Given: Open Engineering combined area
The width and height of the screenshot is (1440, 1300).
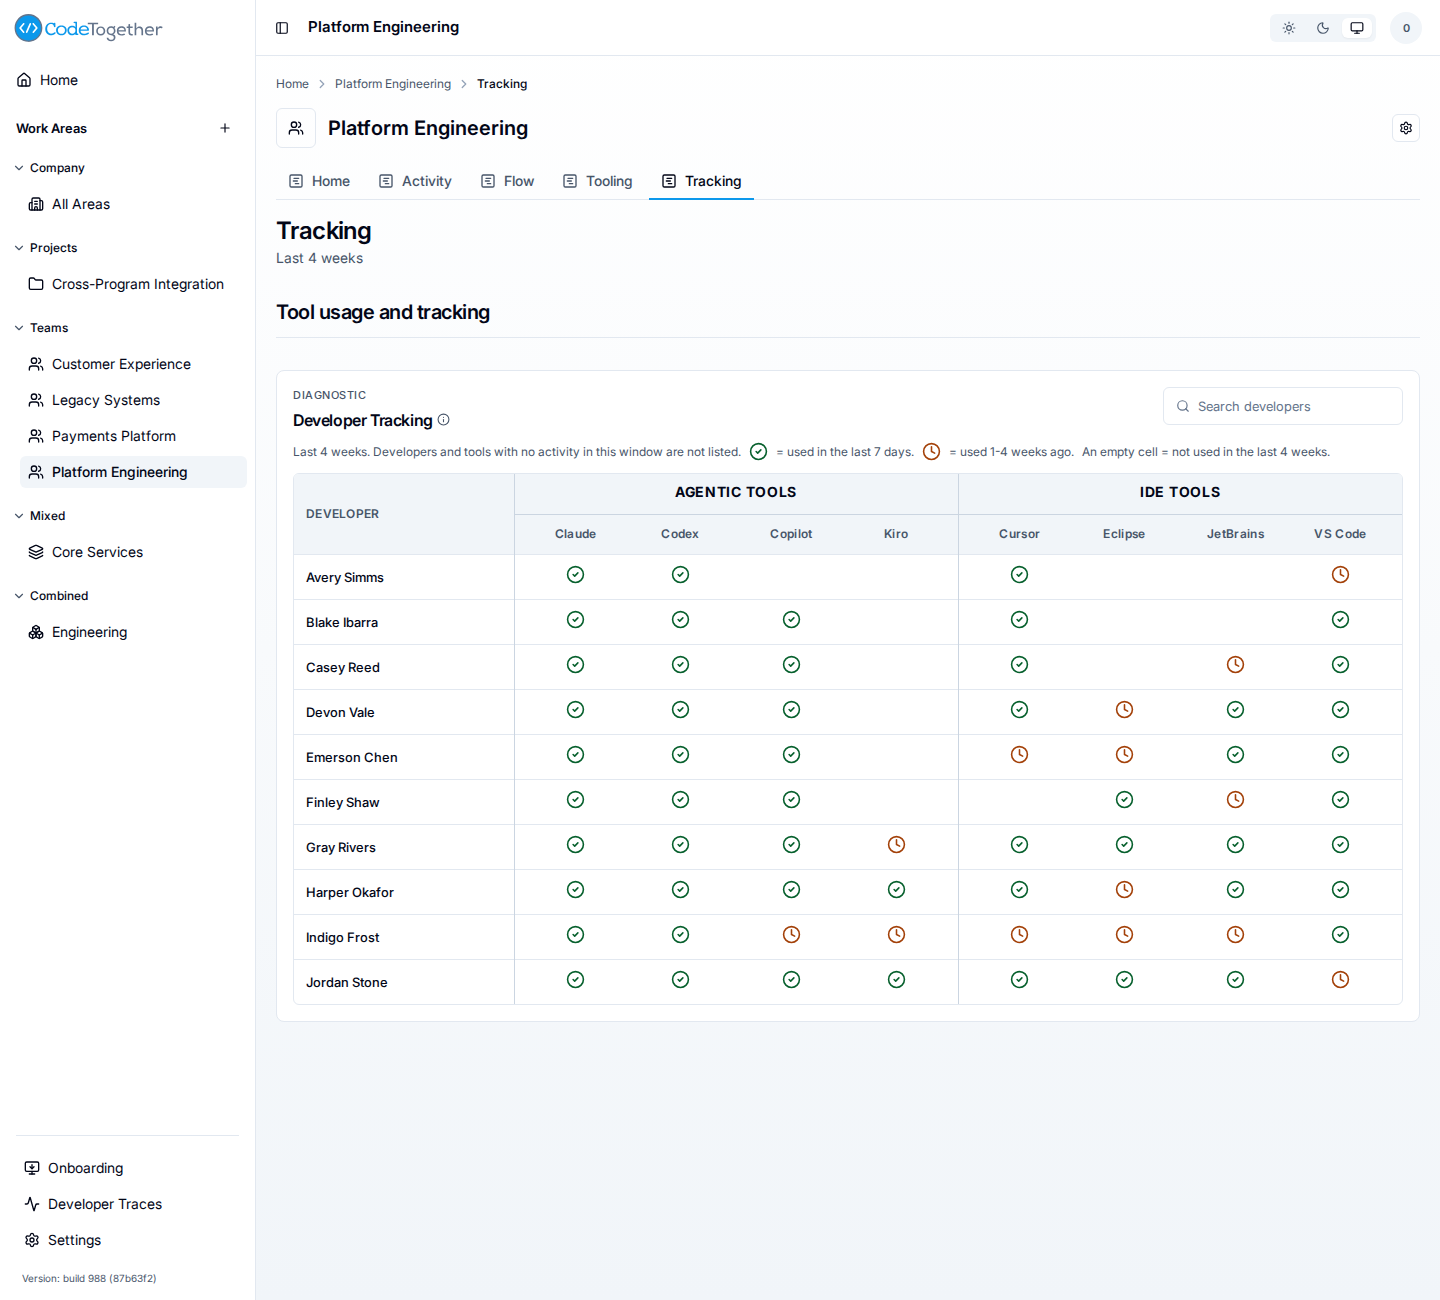Looking at the screenshot, I should [x=133, y=632].
